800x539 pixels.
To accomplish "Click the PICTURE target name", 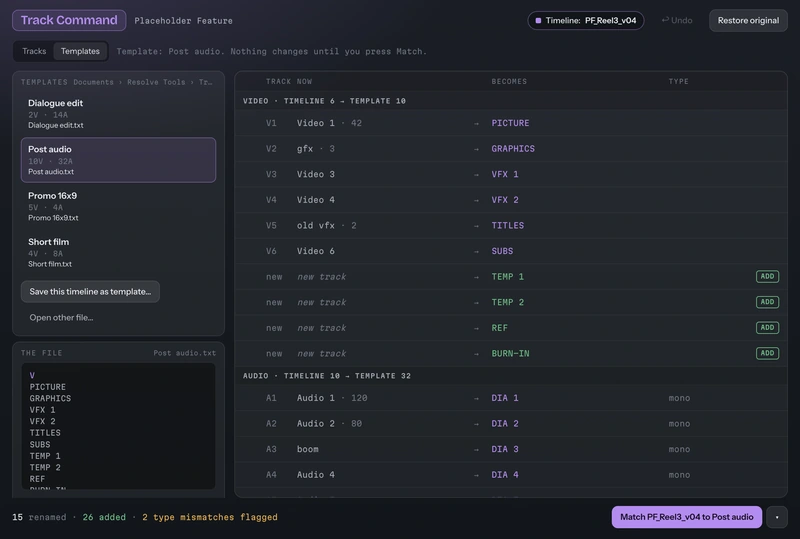I will (510, 123).
